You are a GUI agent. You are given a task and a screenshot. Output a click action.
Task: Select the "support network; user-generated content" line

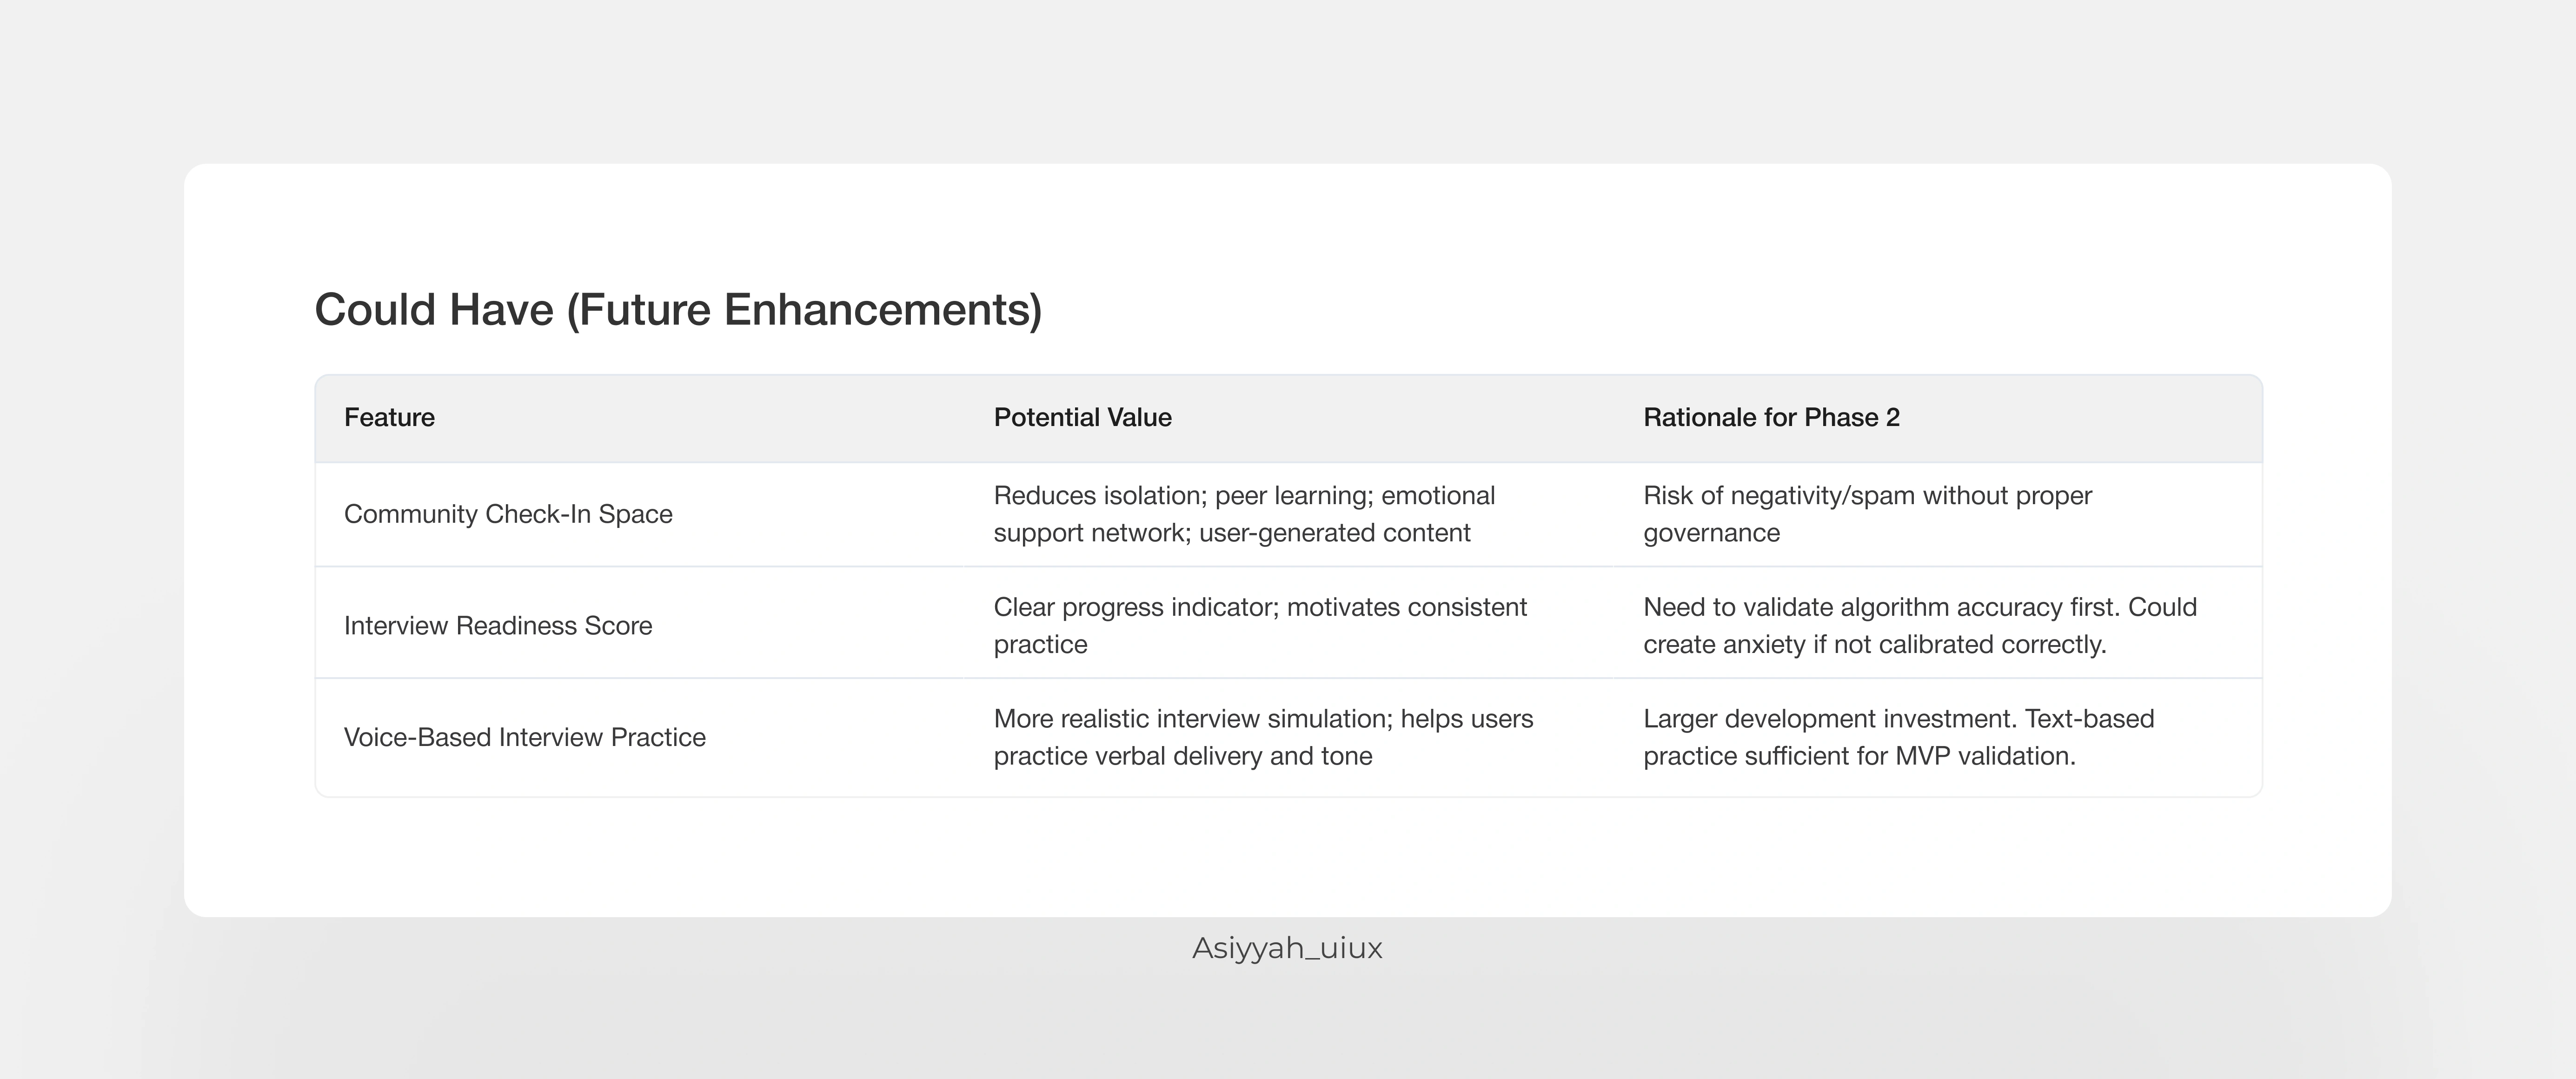click(1231, 533)
